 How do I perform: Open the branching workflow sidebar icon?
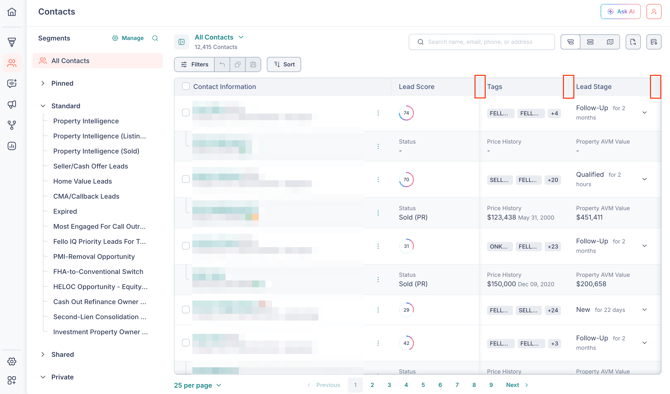(x=12, y=125)
